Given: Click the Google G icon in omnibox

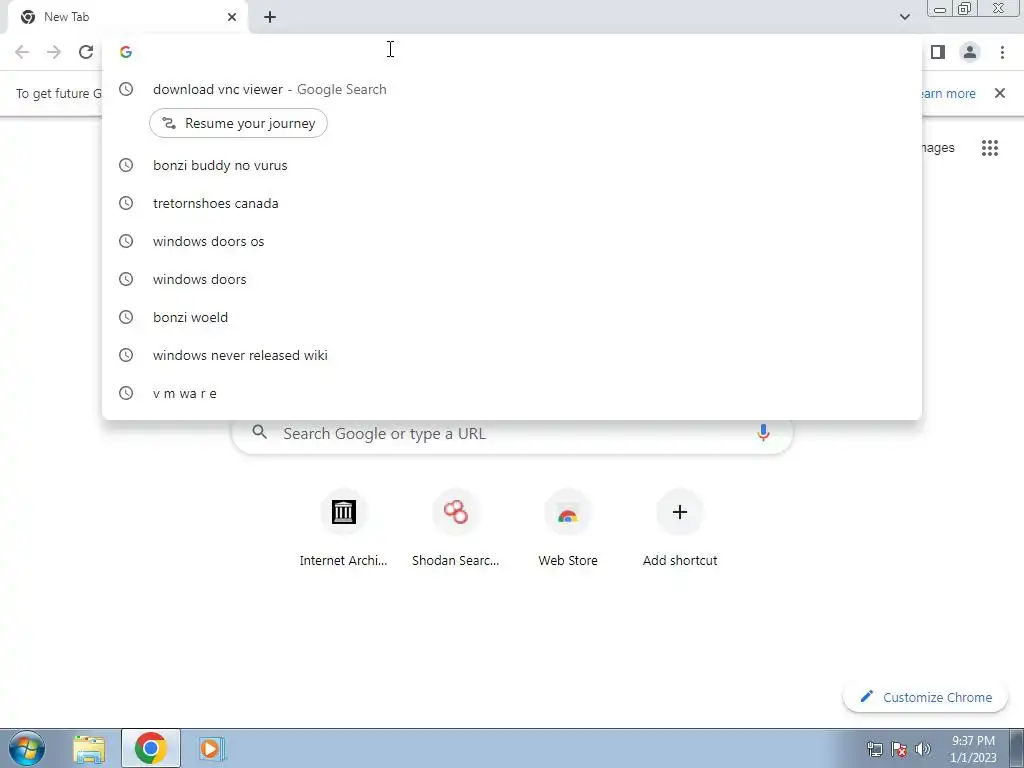Looking at the screenshot, I should point(126,52).
